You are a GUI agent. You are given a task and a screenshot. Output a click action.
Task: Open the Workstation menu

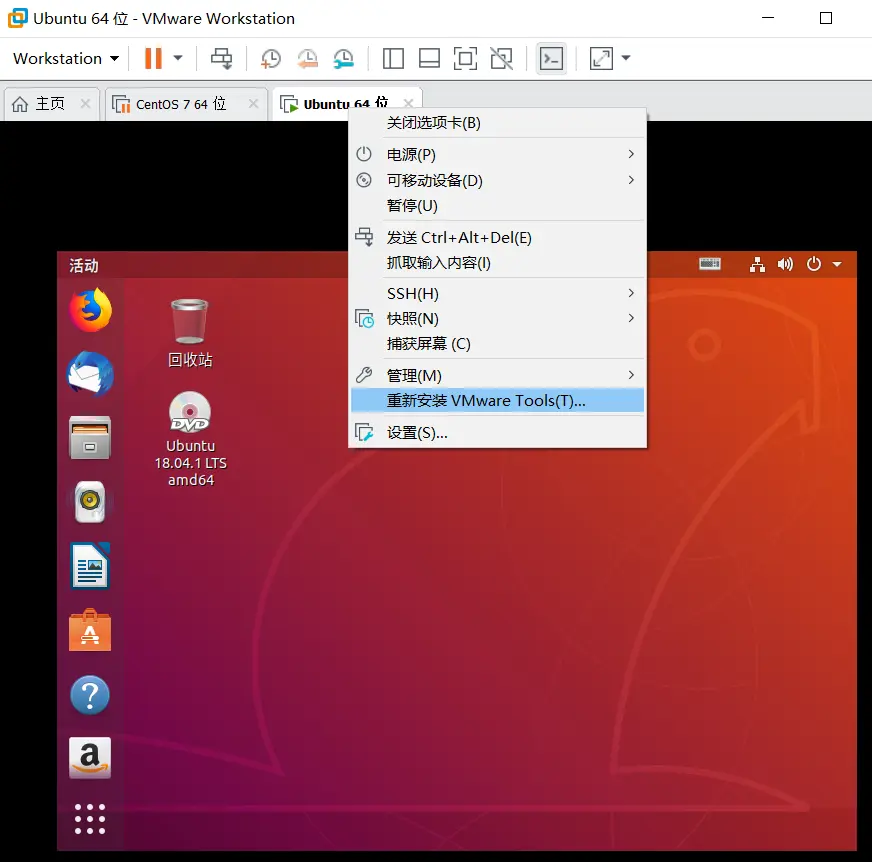tap(66, 58)
